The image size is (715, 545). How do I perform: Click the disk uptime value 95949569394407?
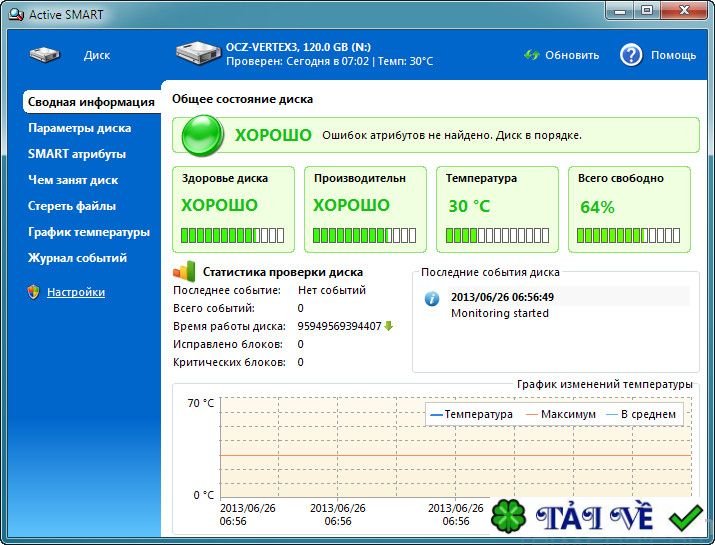[x=339, y=326]
